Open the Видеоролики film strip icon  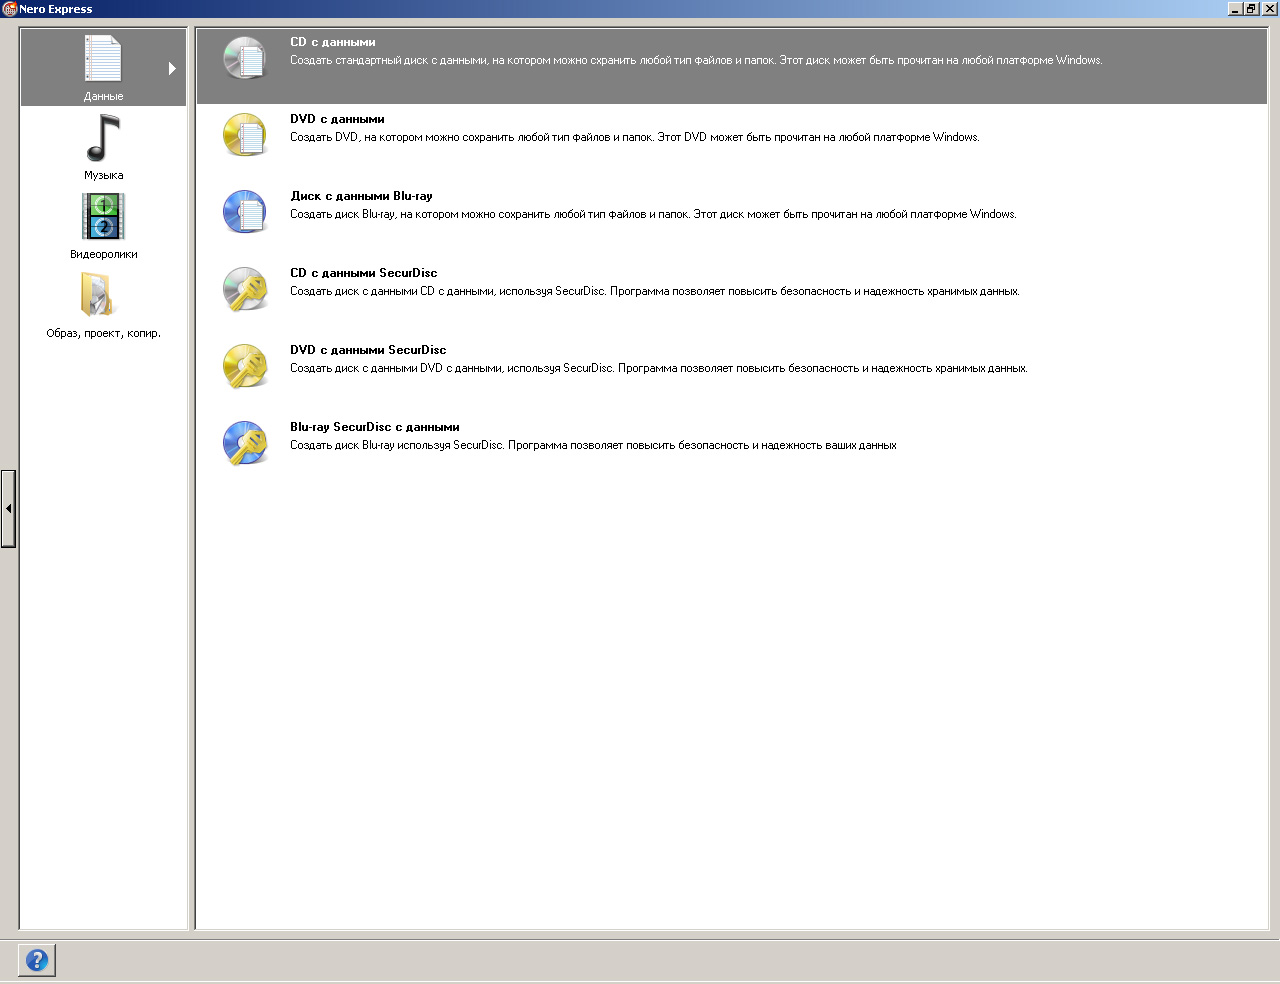point(103,216)
